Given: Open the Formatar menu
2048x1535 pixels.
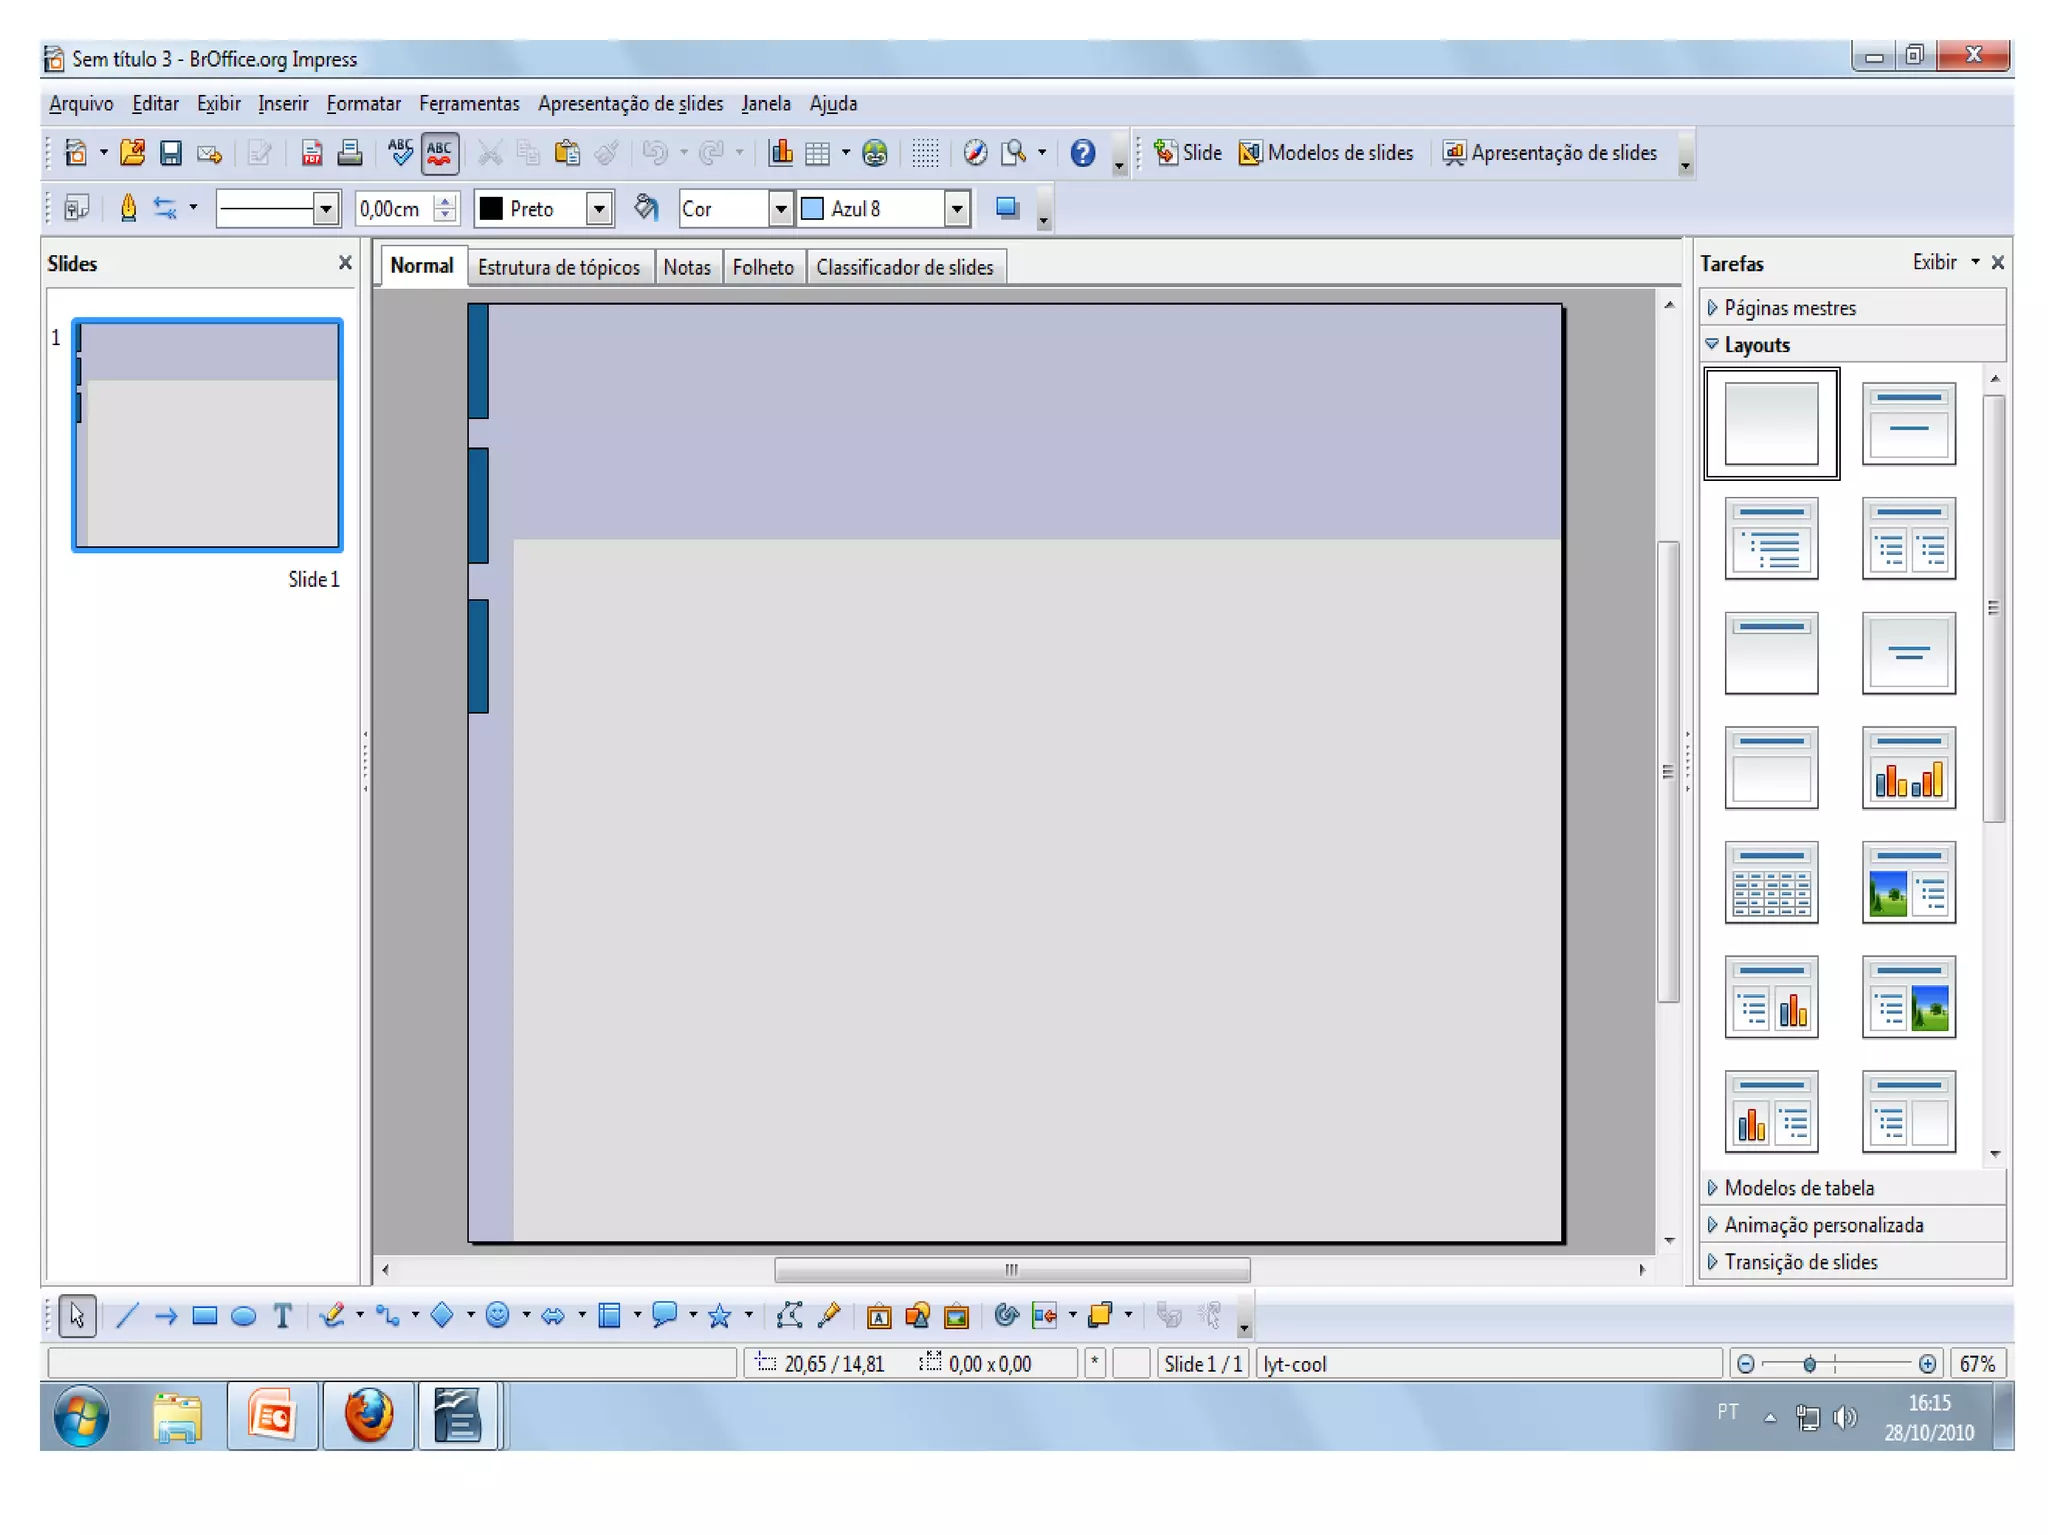Looking at the screenshot, I should 363,103.
